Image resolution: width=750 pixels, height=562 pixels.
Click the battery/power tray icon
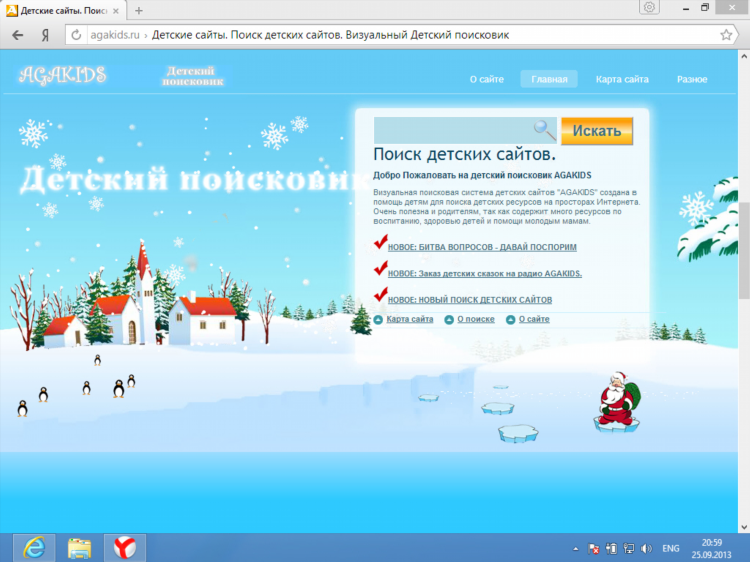(x=611, y=549)
